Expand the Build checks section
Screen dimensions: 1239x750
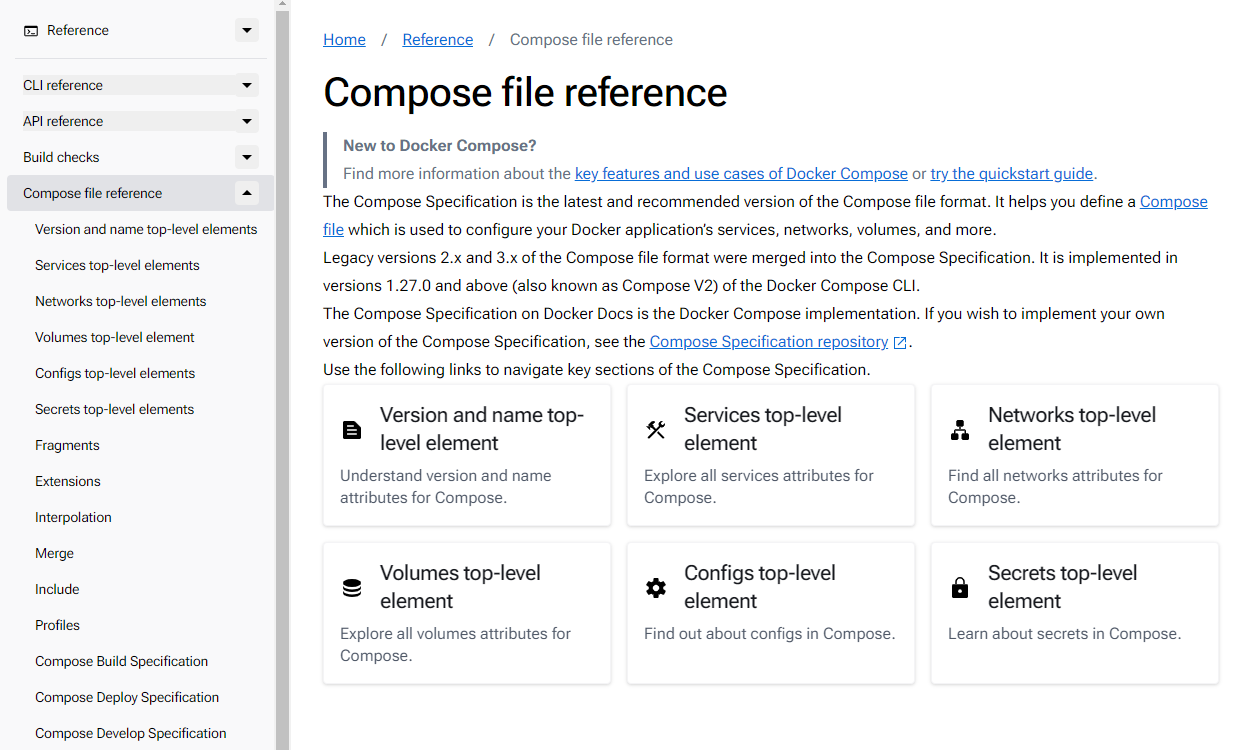[x=247, y=157]
